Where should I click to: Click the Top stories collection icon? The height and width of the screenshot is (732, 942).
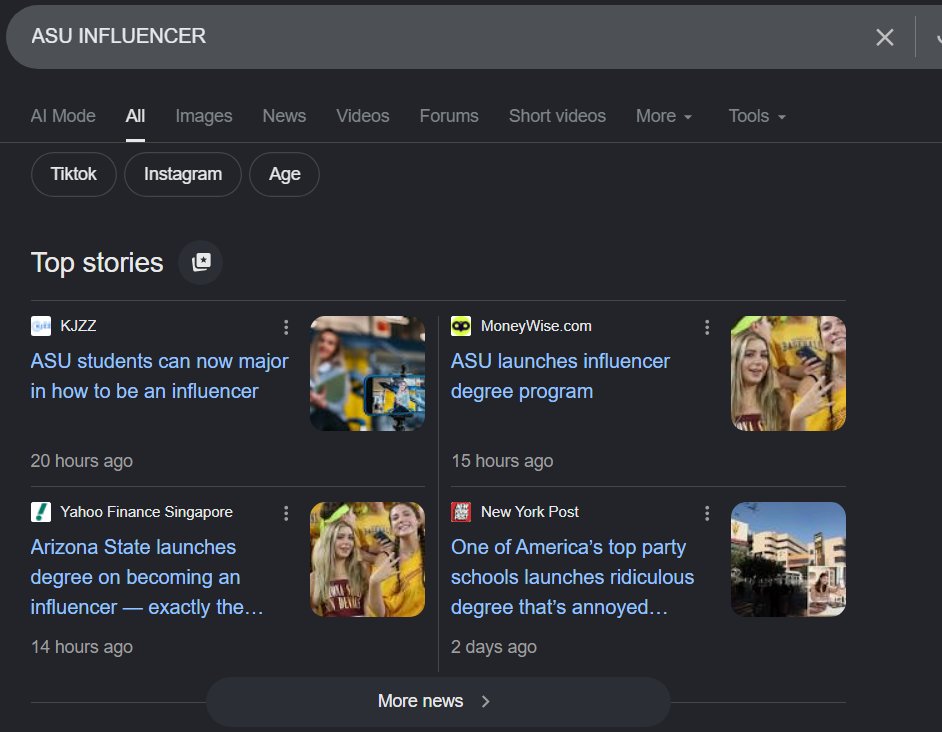coord(201,263)
